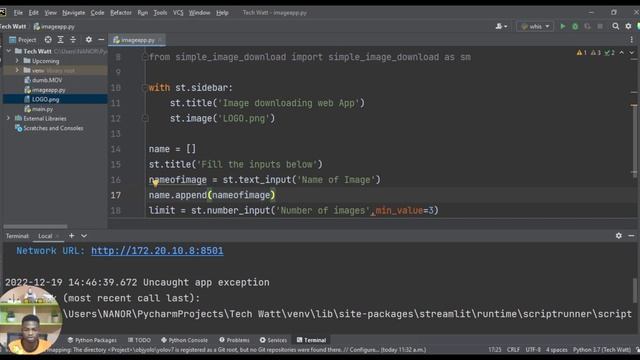Collapse the Tech Watt project root

pyautogui.click(x=9, y=51)
